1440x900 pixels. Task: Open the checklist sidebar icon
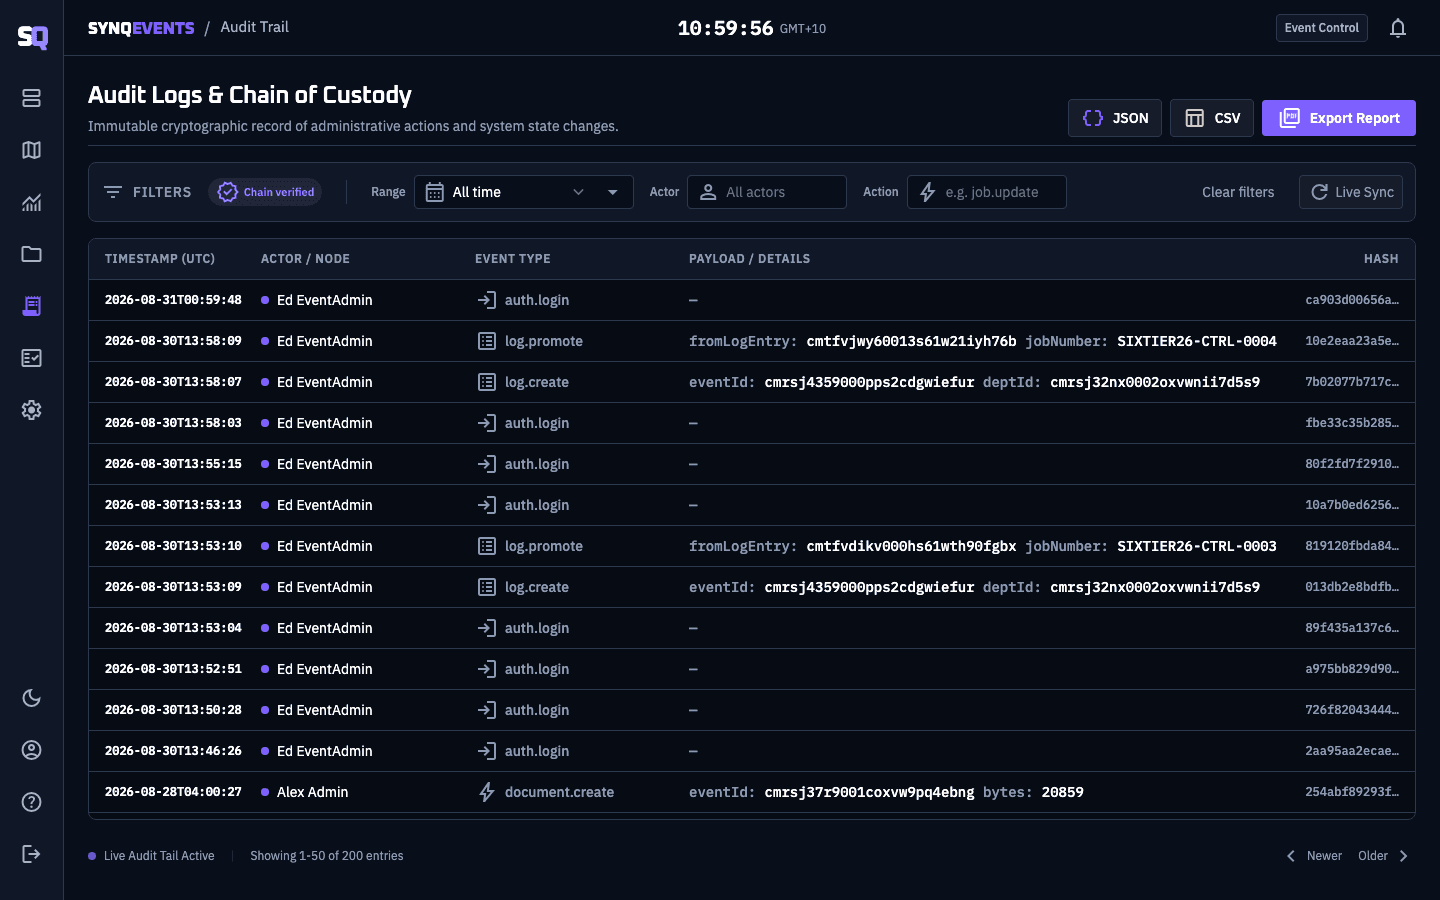point(31,358)
